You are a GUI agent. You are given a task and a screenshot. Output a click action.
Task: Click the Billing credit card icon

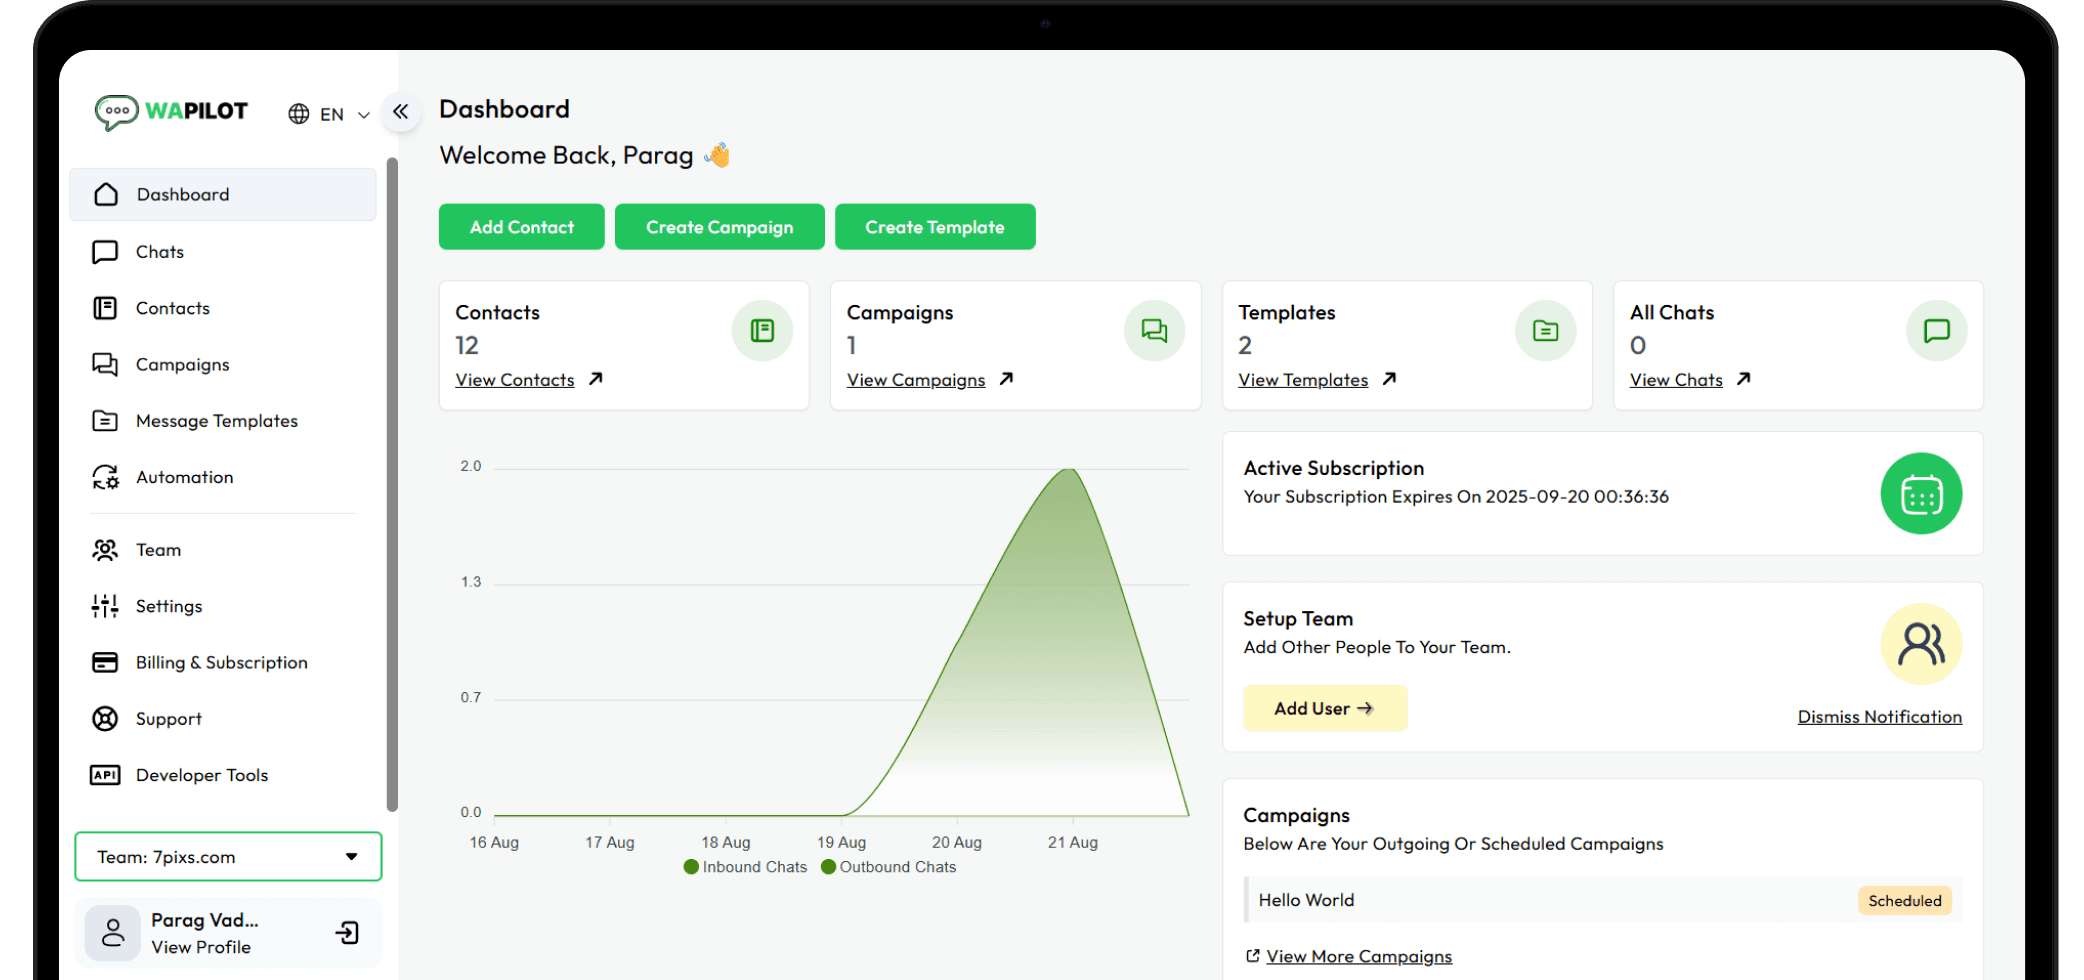tap(105, 662)
